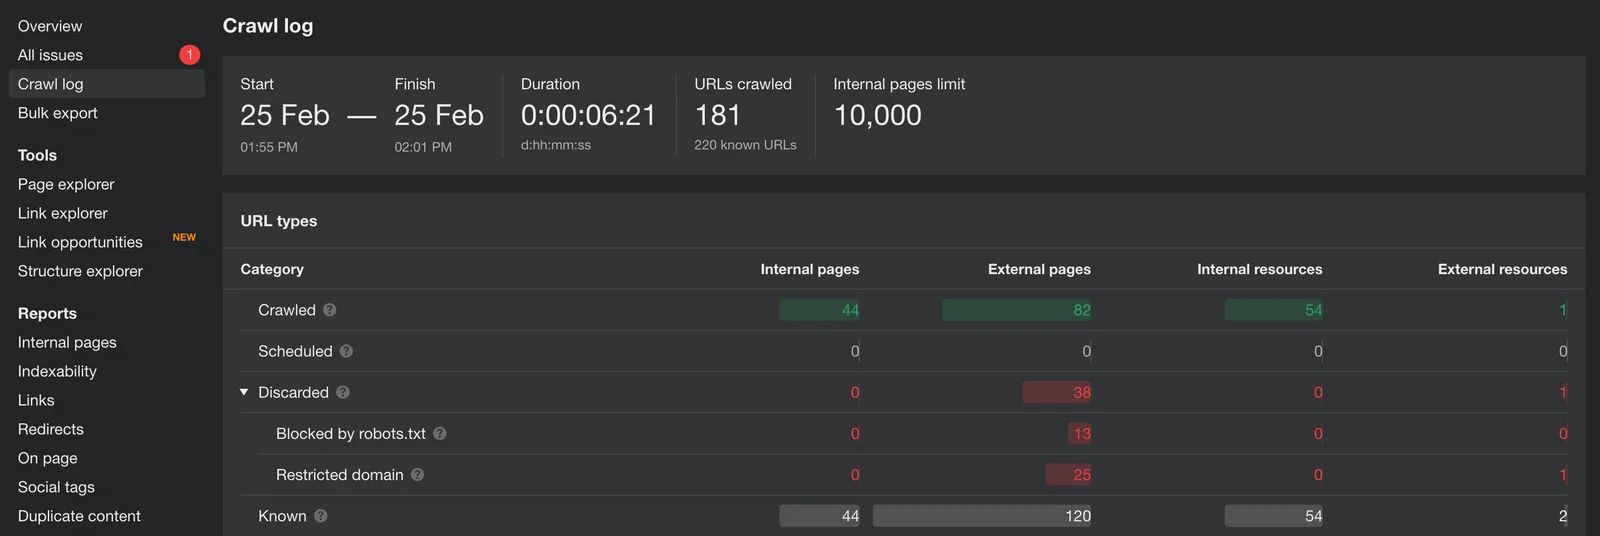
Task: Open Page explorer tool
Action: tap(66, 184)
